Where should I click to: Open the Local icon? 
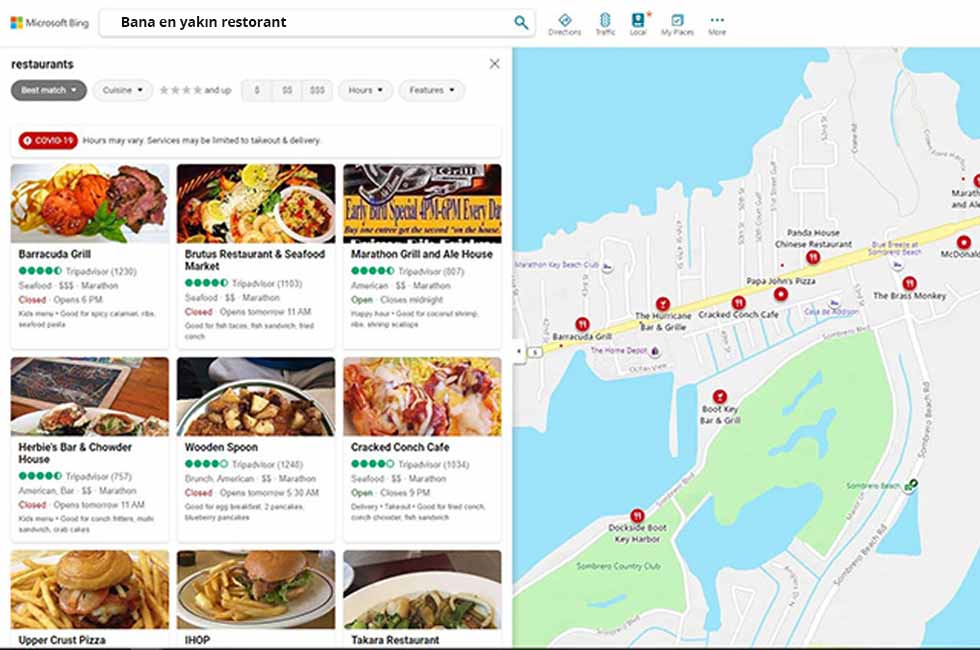638,24
